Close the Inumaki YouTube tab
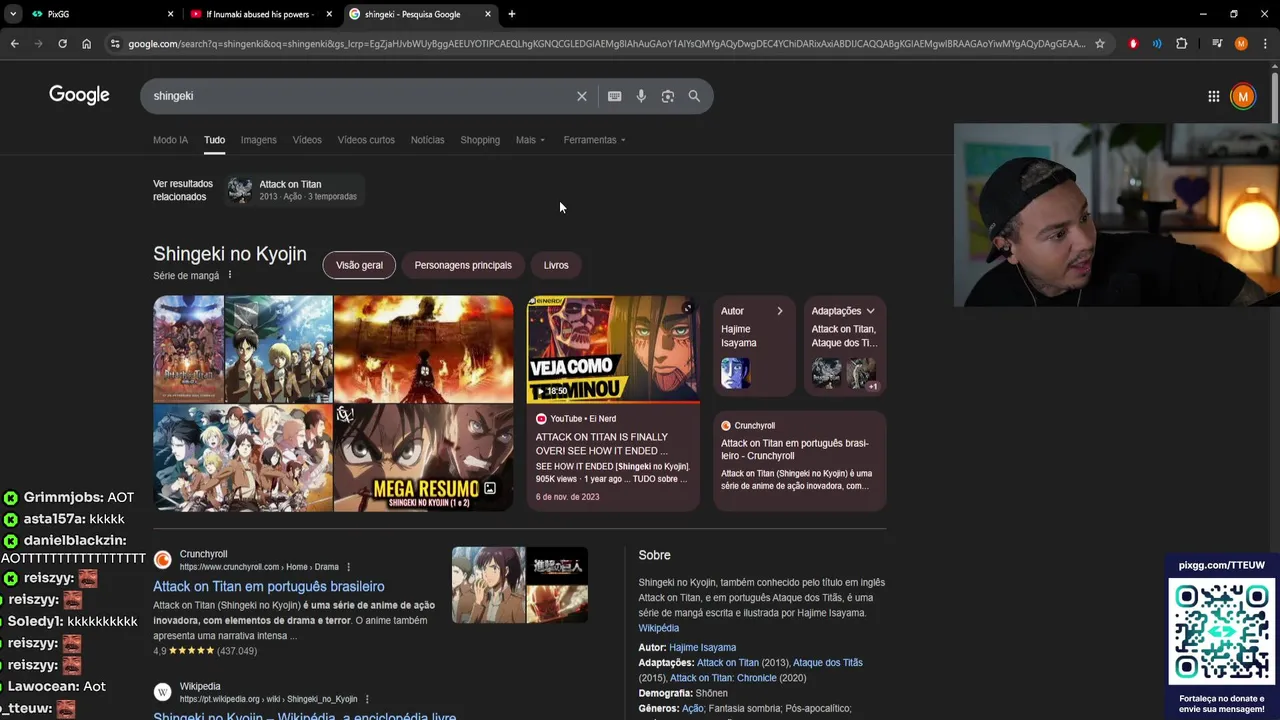 329,14
